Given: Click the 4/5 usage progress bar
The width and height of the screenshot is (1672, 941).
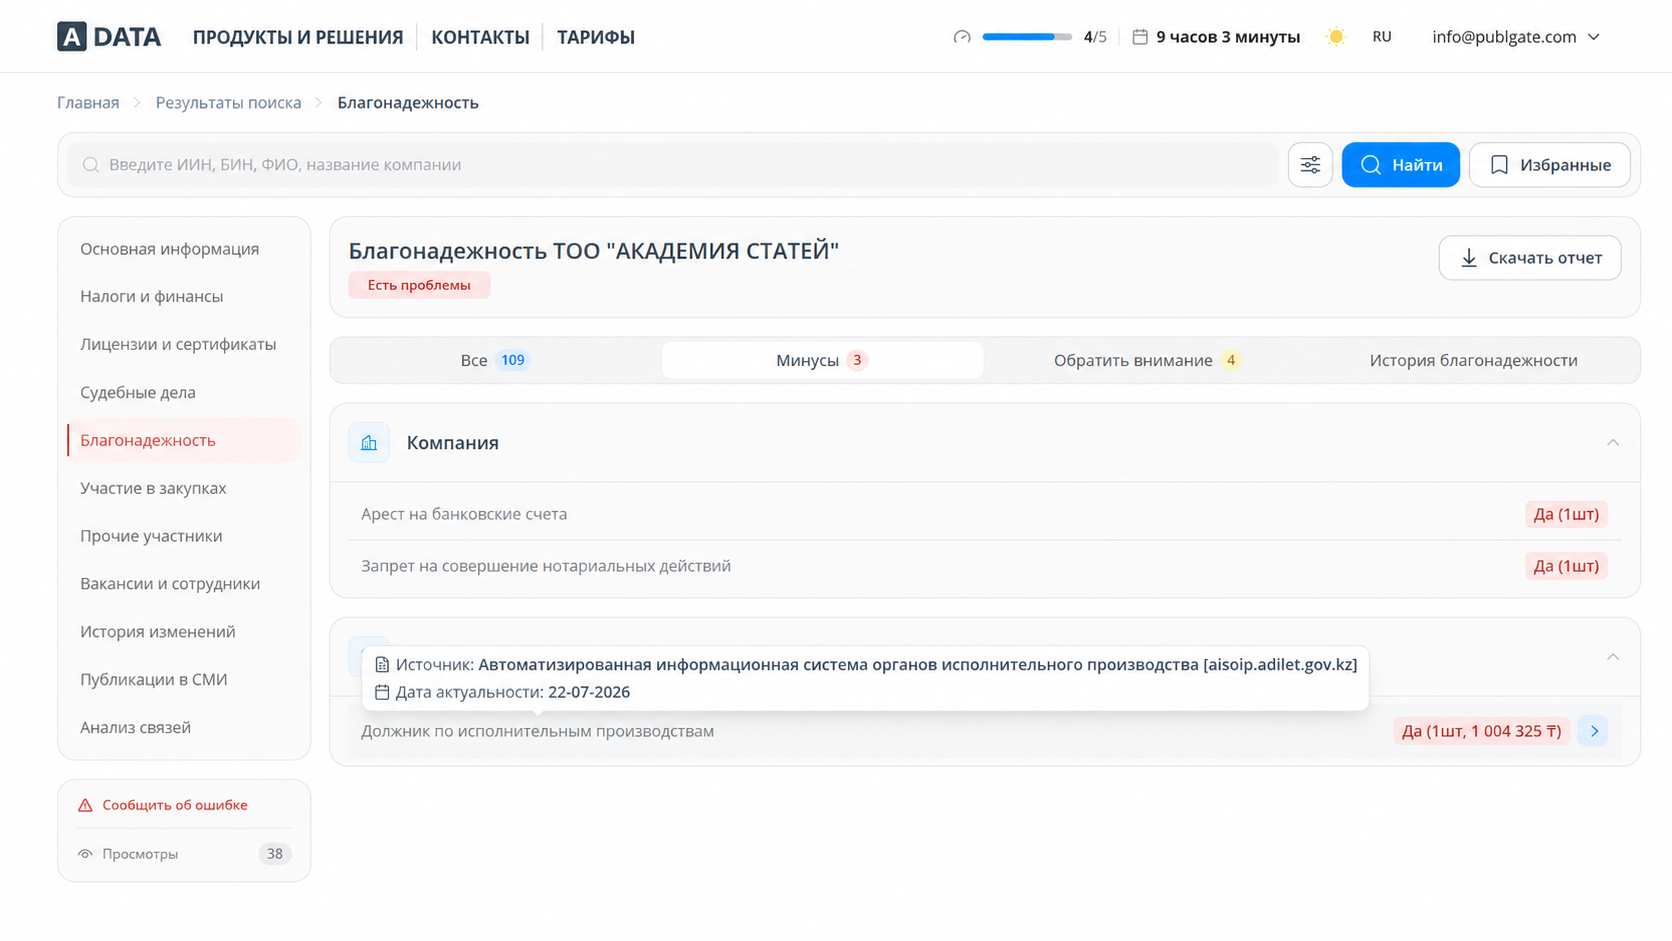Looking at the screenshot, I should [1027, 37].
